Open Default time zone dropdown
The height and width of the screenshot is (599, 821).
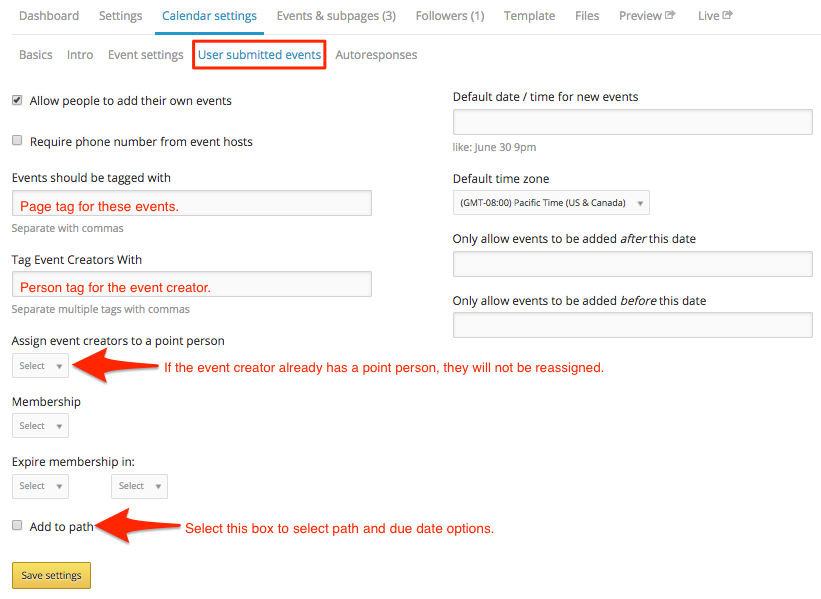pos(551,203)
